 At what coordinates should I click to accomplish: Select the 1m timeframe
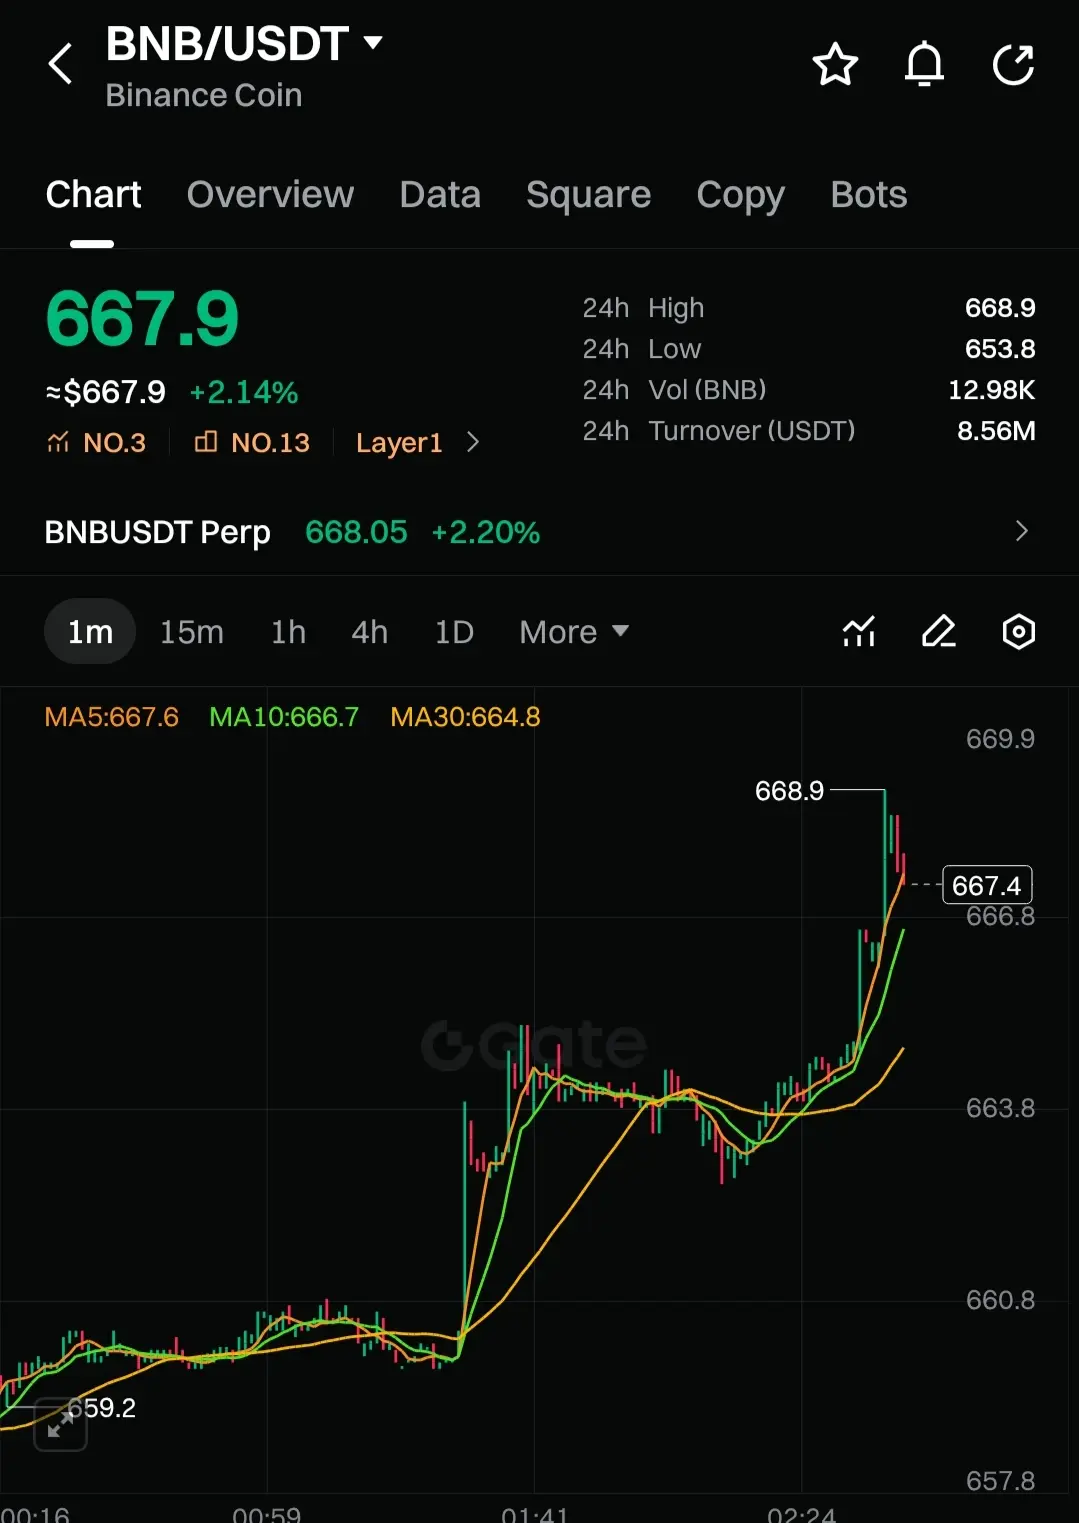pos(90,632)
